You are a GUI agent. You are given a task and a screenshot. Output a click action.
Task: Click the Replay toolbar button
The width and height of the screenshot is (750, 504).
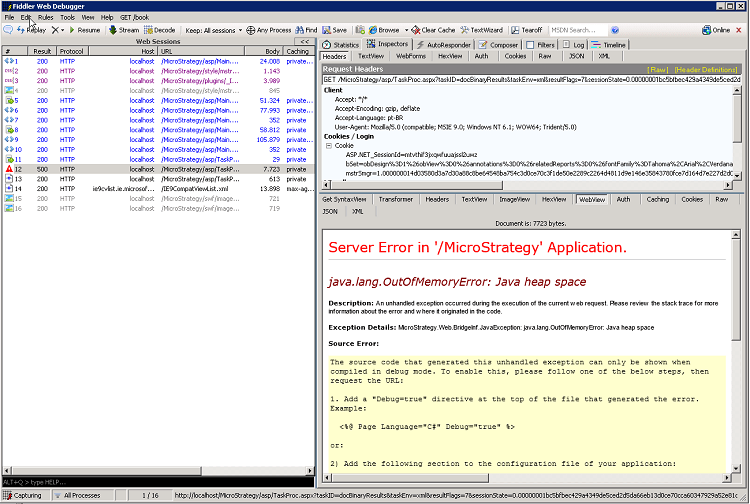point(32,30)
